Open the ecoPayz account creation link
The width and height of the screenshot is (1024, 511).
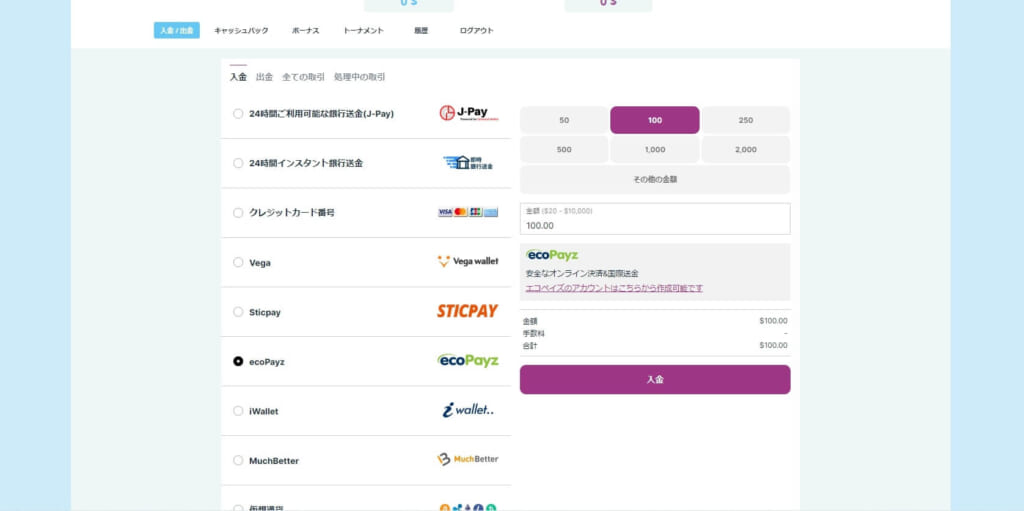coord(615,288)
